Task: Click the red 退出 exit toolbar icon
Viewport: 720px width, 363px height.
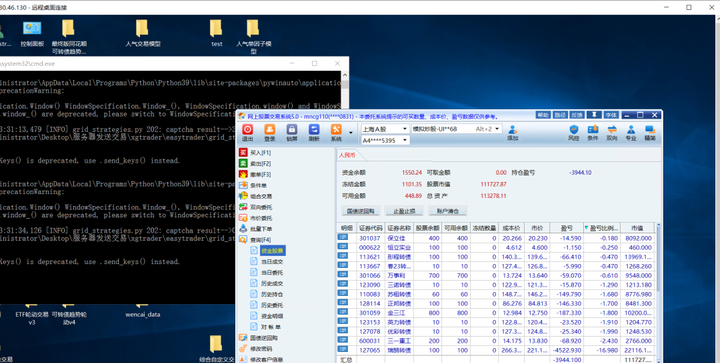Action: coord(248,133)
